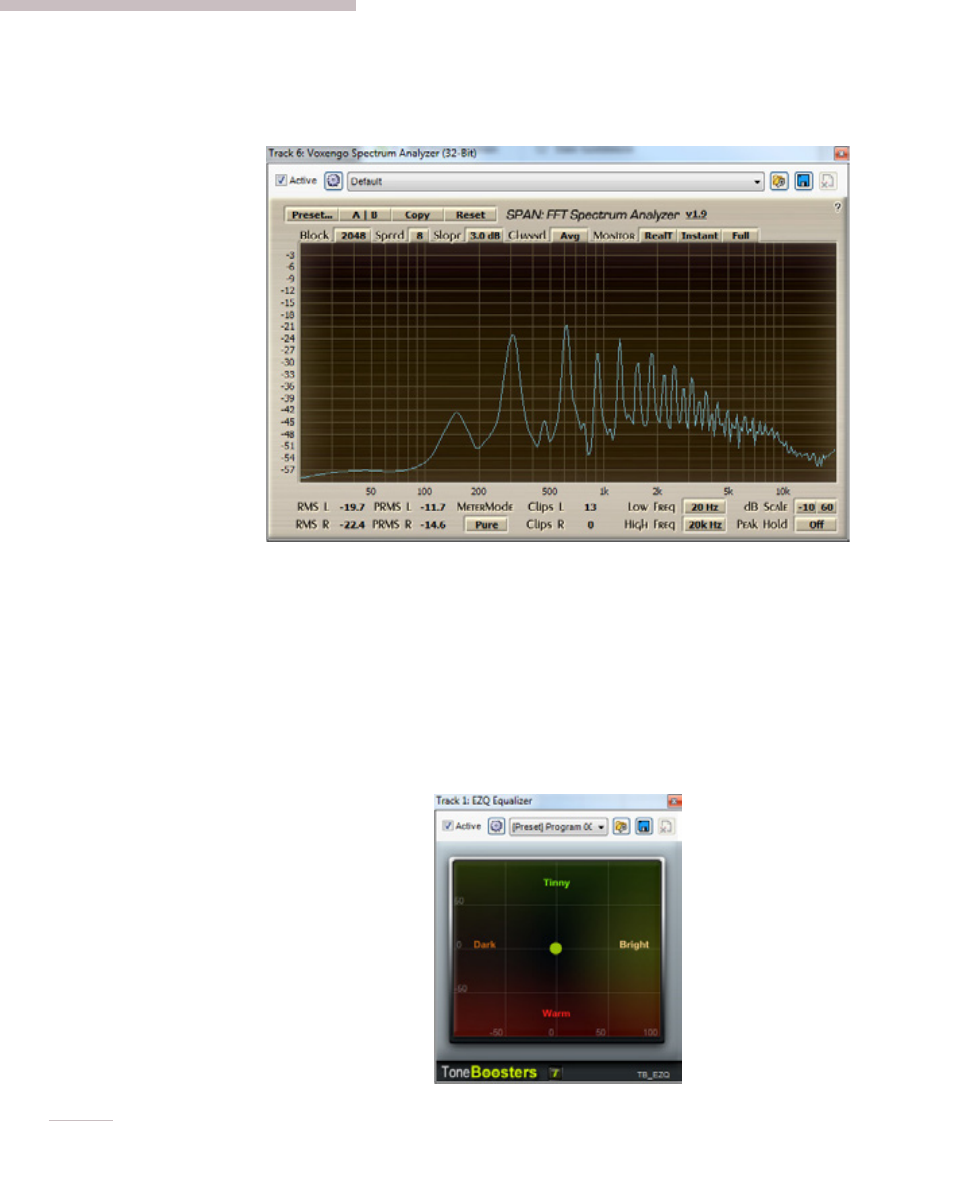Click the PRMS R value -14.6
The height and width of the screenshot is (1180, 954).
(x=433, y=525)
